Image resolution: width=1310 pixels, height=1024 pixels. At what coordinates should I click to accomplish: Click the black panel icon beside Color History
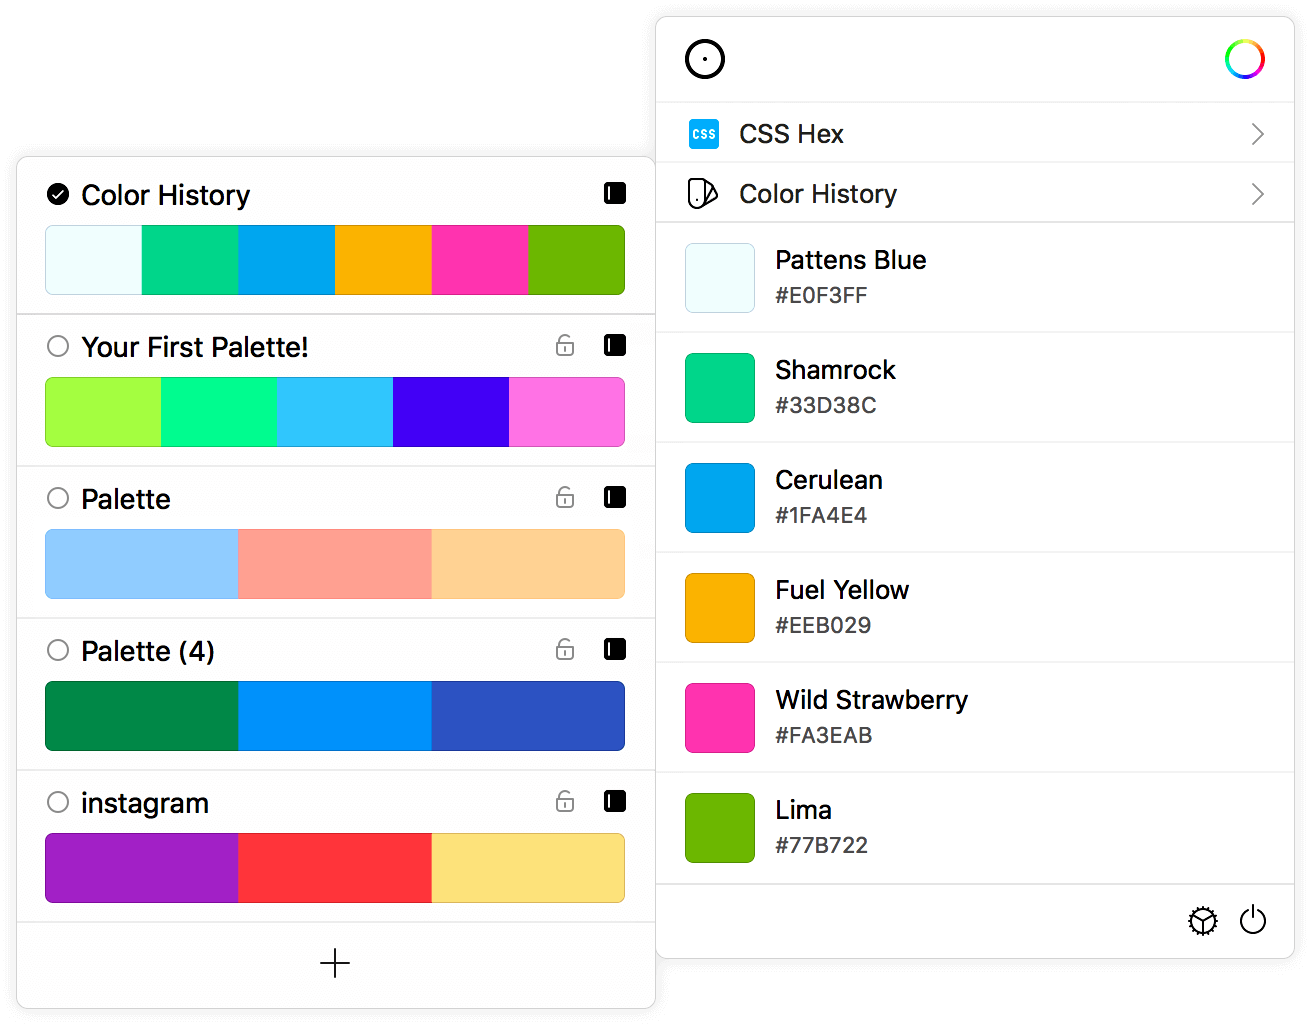(x=615, y=193)
